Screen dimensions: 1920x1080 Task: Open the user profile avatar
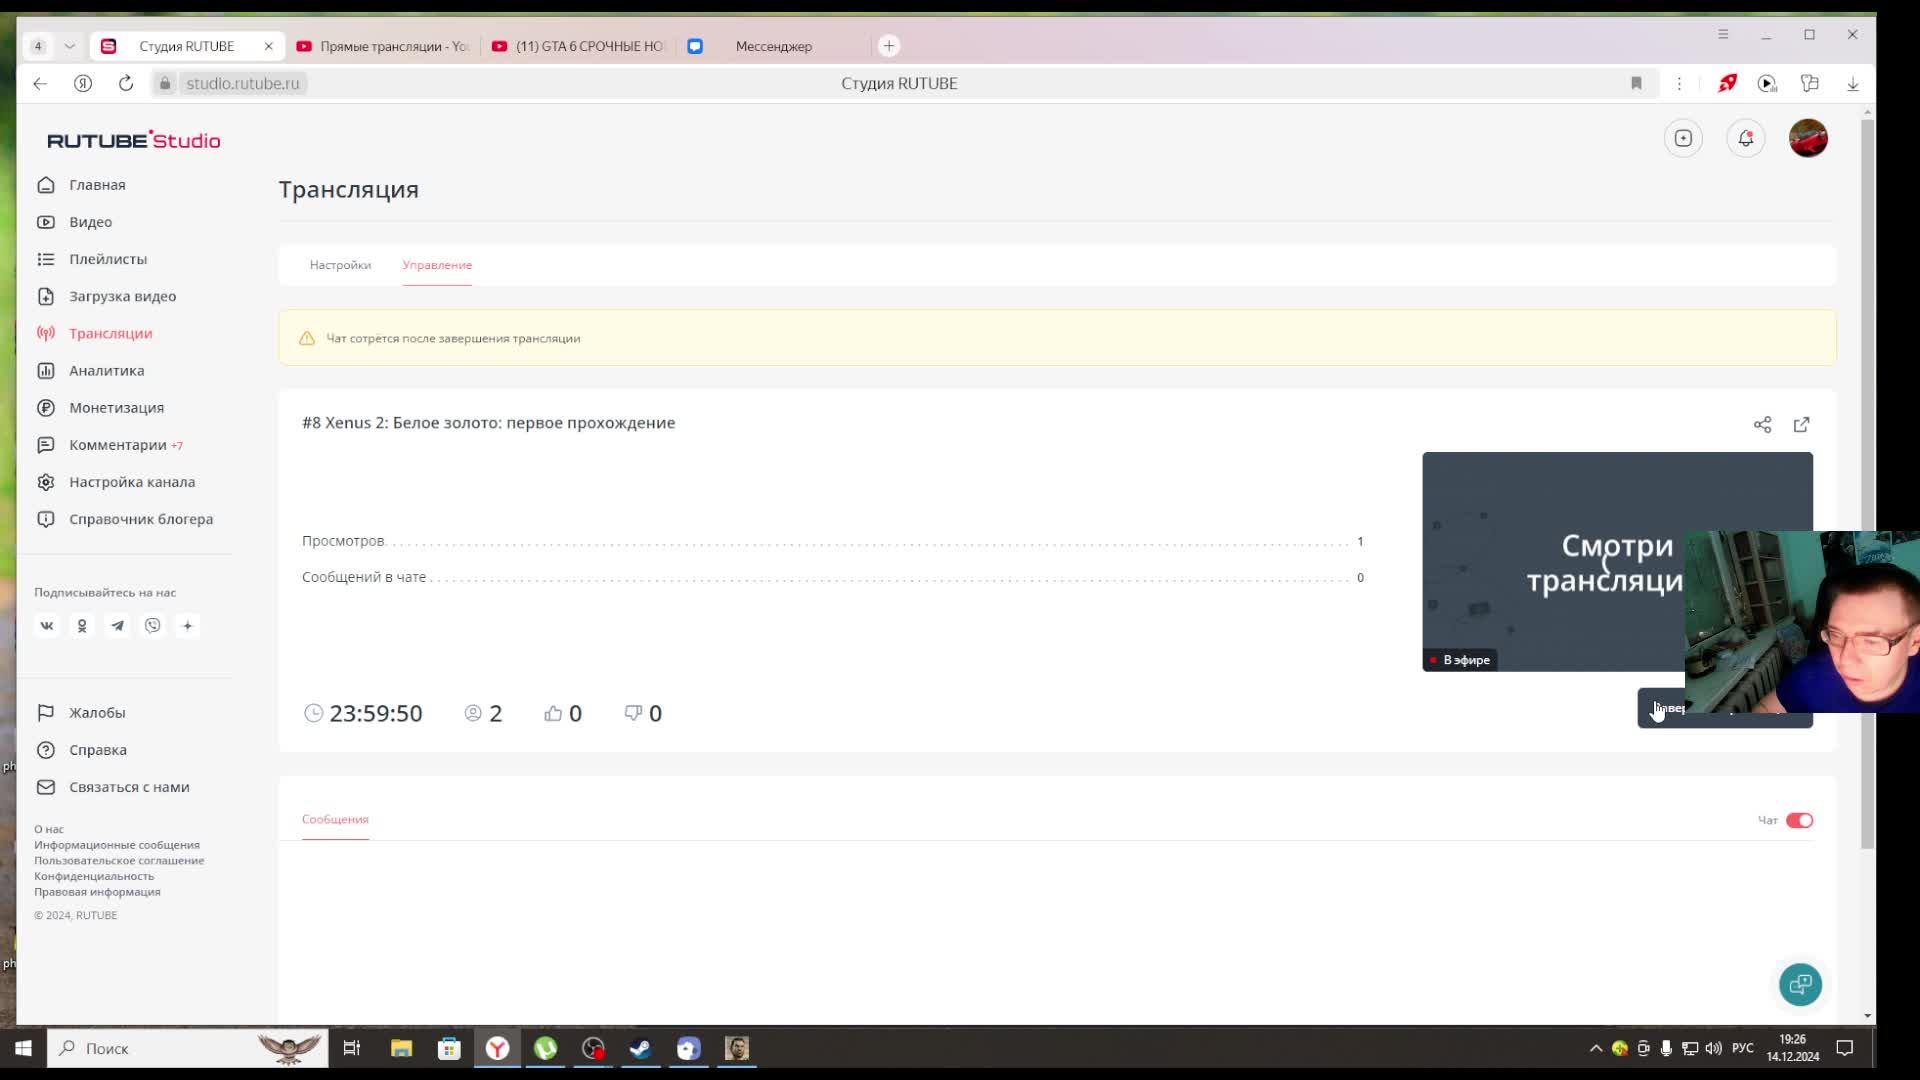(1807, 139)
